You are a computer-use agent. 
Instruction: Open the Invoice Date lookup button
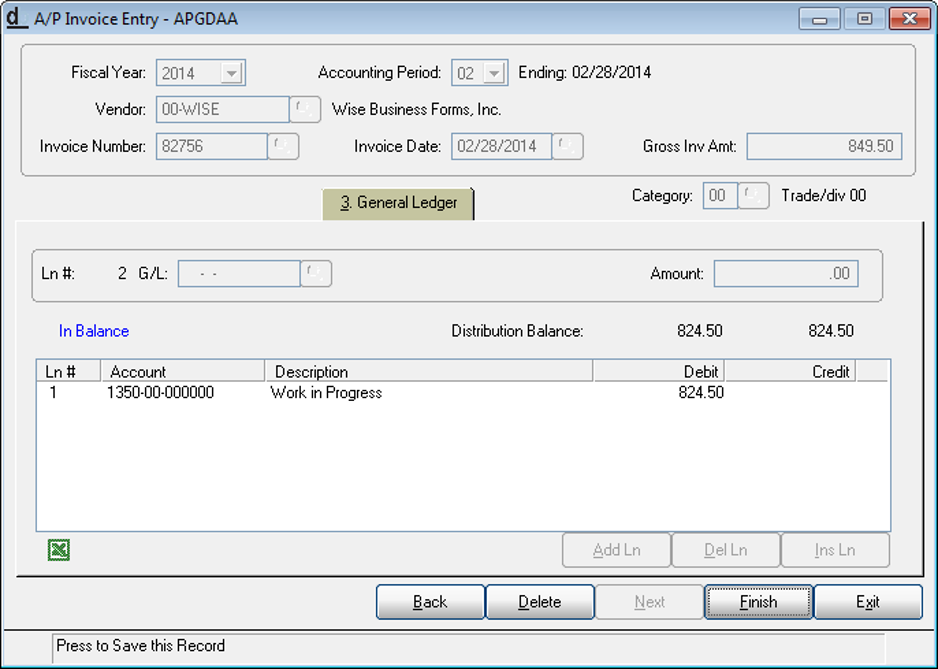[x=567, y=147]
